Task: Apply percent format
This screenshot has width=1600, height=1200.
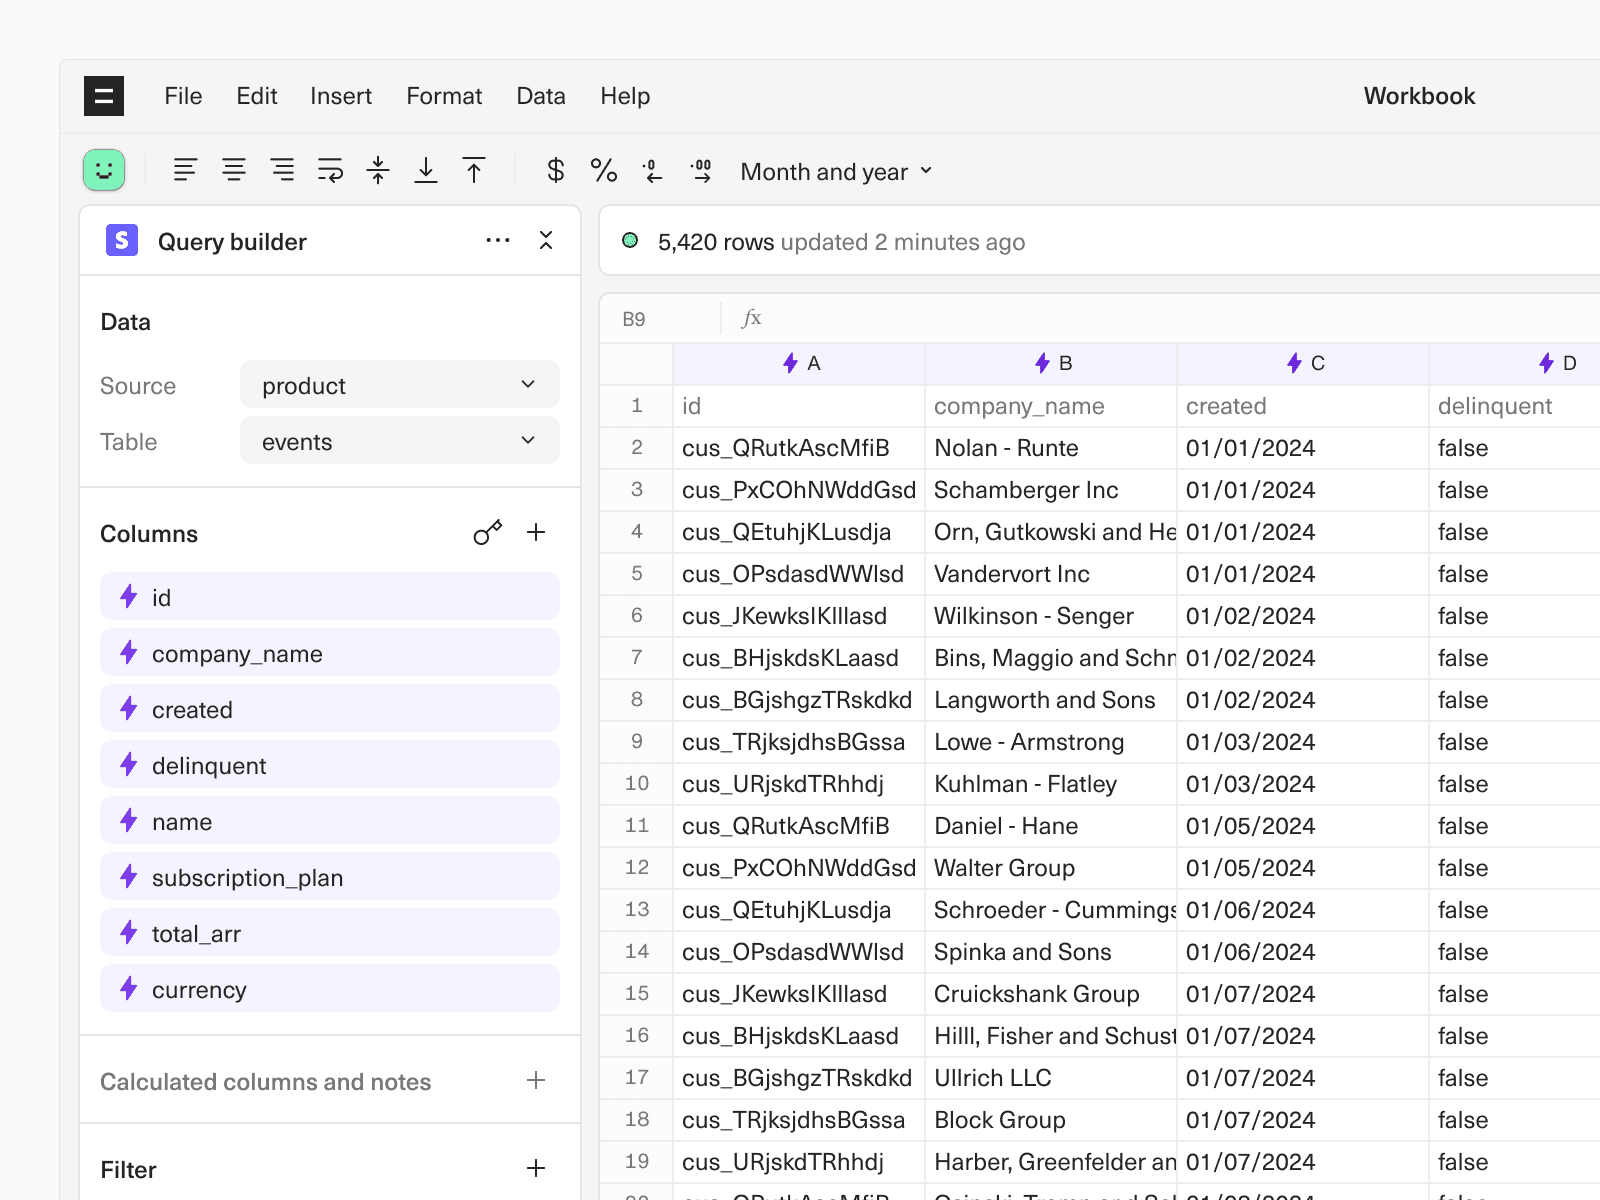Action: tap(604, 170)
